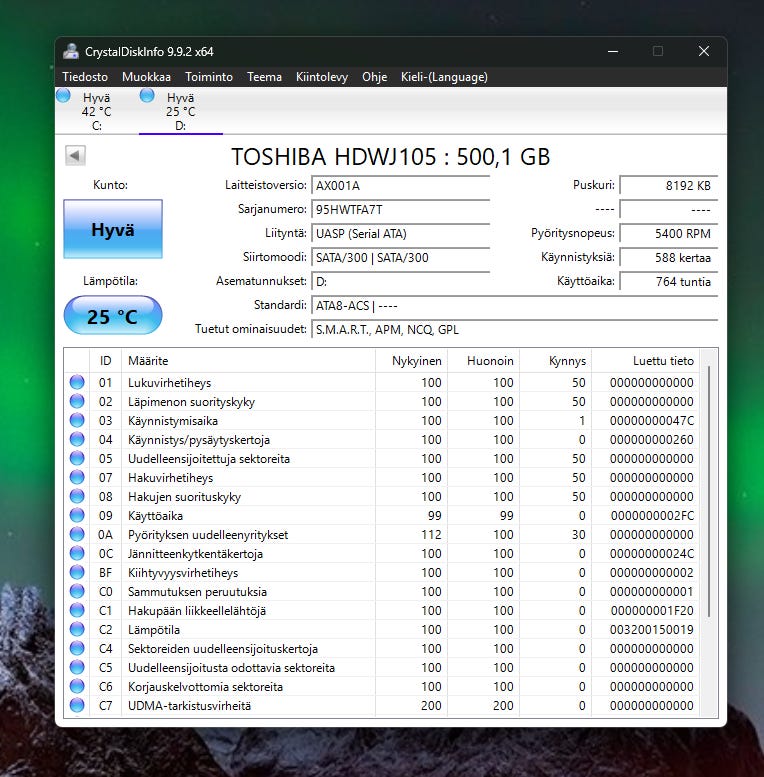Click the Puskuri value 8192 KB
Viewport: 764px width, 777px height.
point(668,185)
